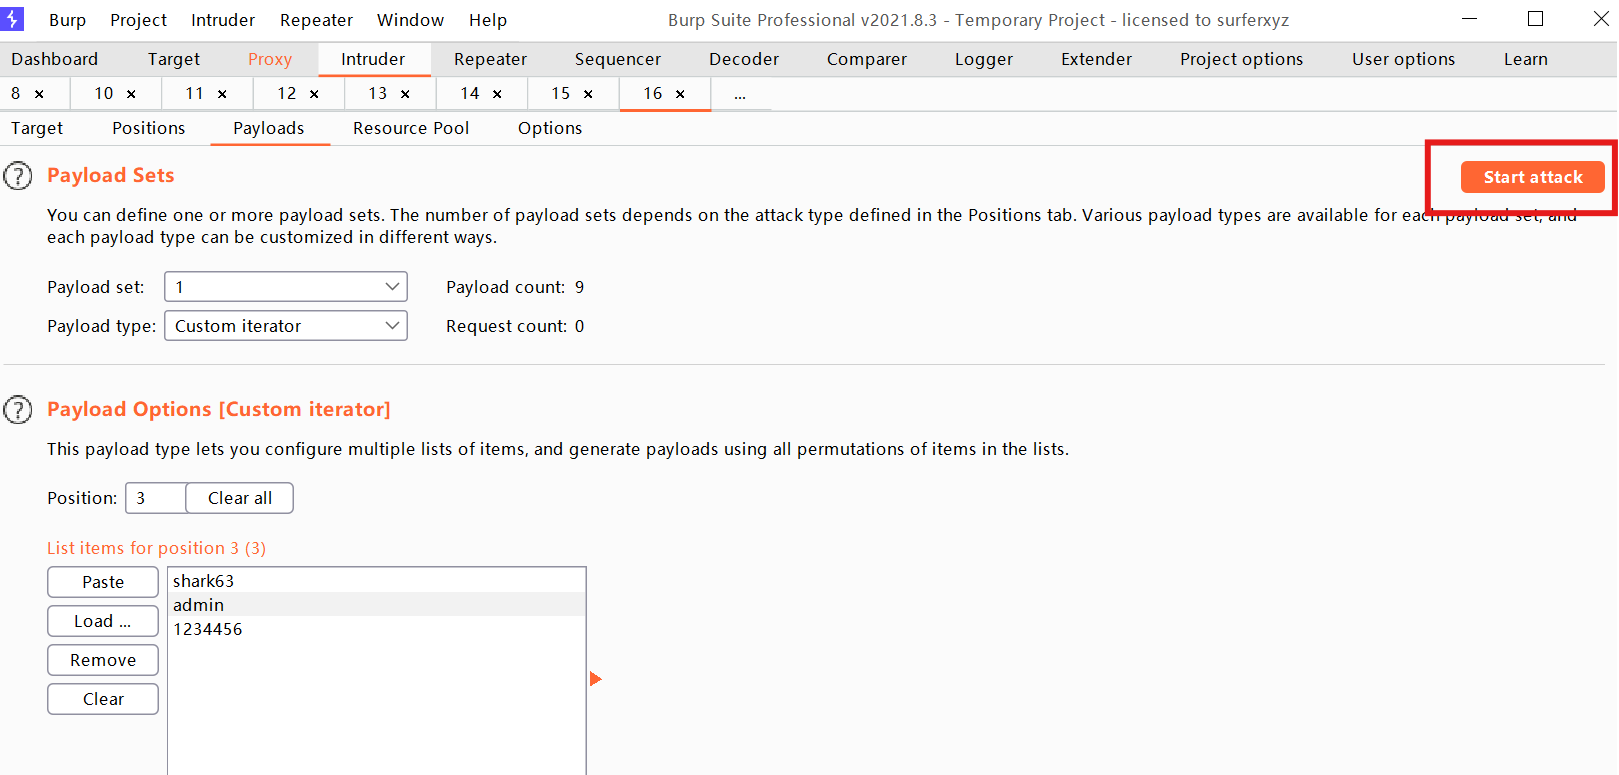Open the Repeater menu
The height and width of the screenshot is (775, 1619).
(316, 20)
